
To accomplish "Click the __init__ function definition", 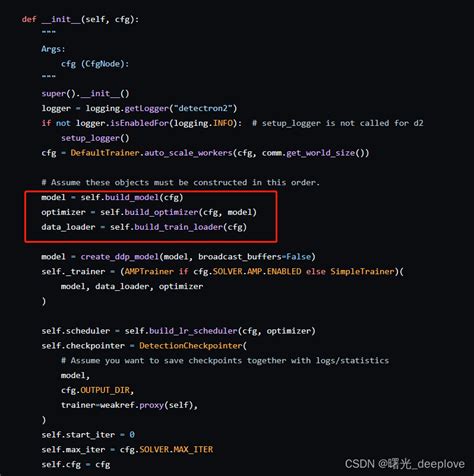I will pos(61,19).
